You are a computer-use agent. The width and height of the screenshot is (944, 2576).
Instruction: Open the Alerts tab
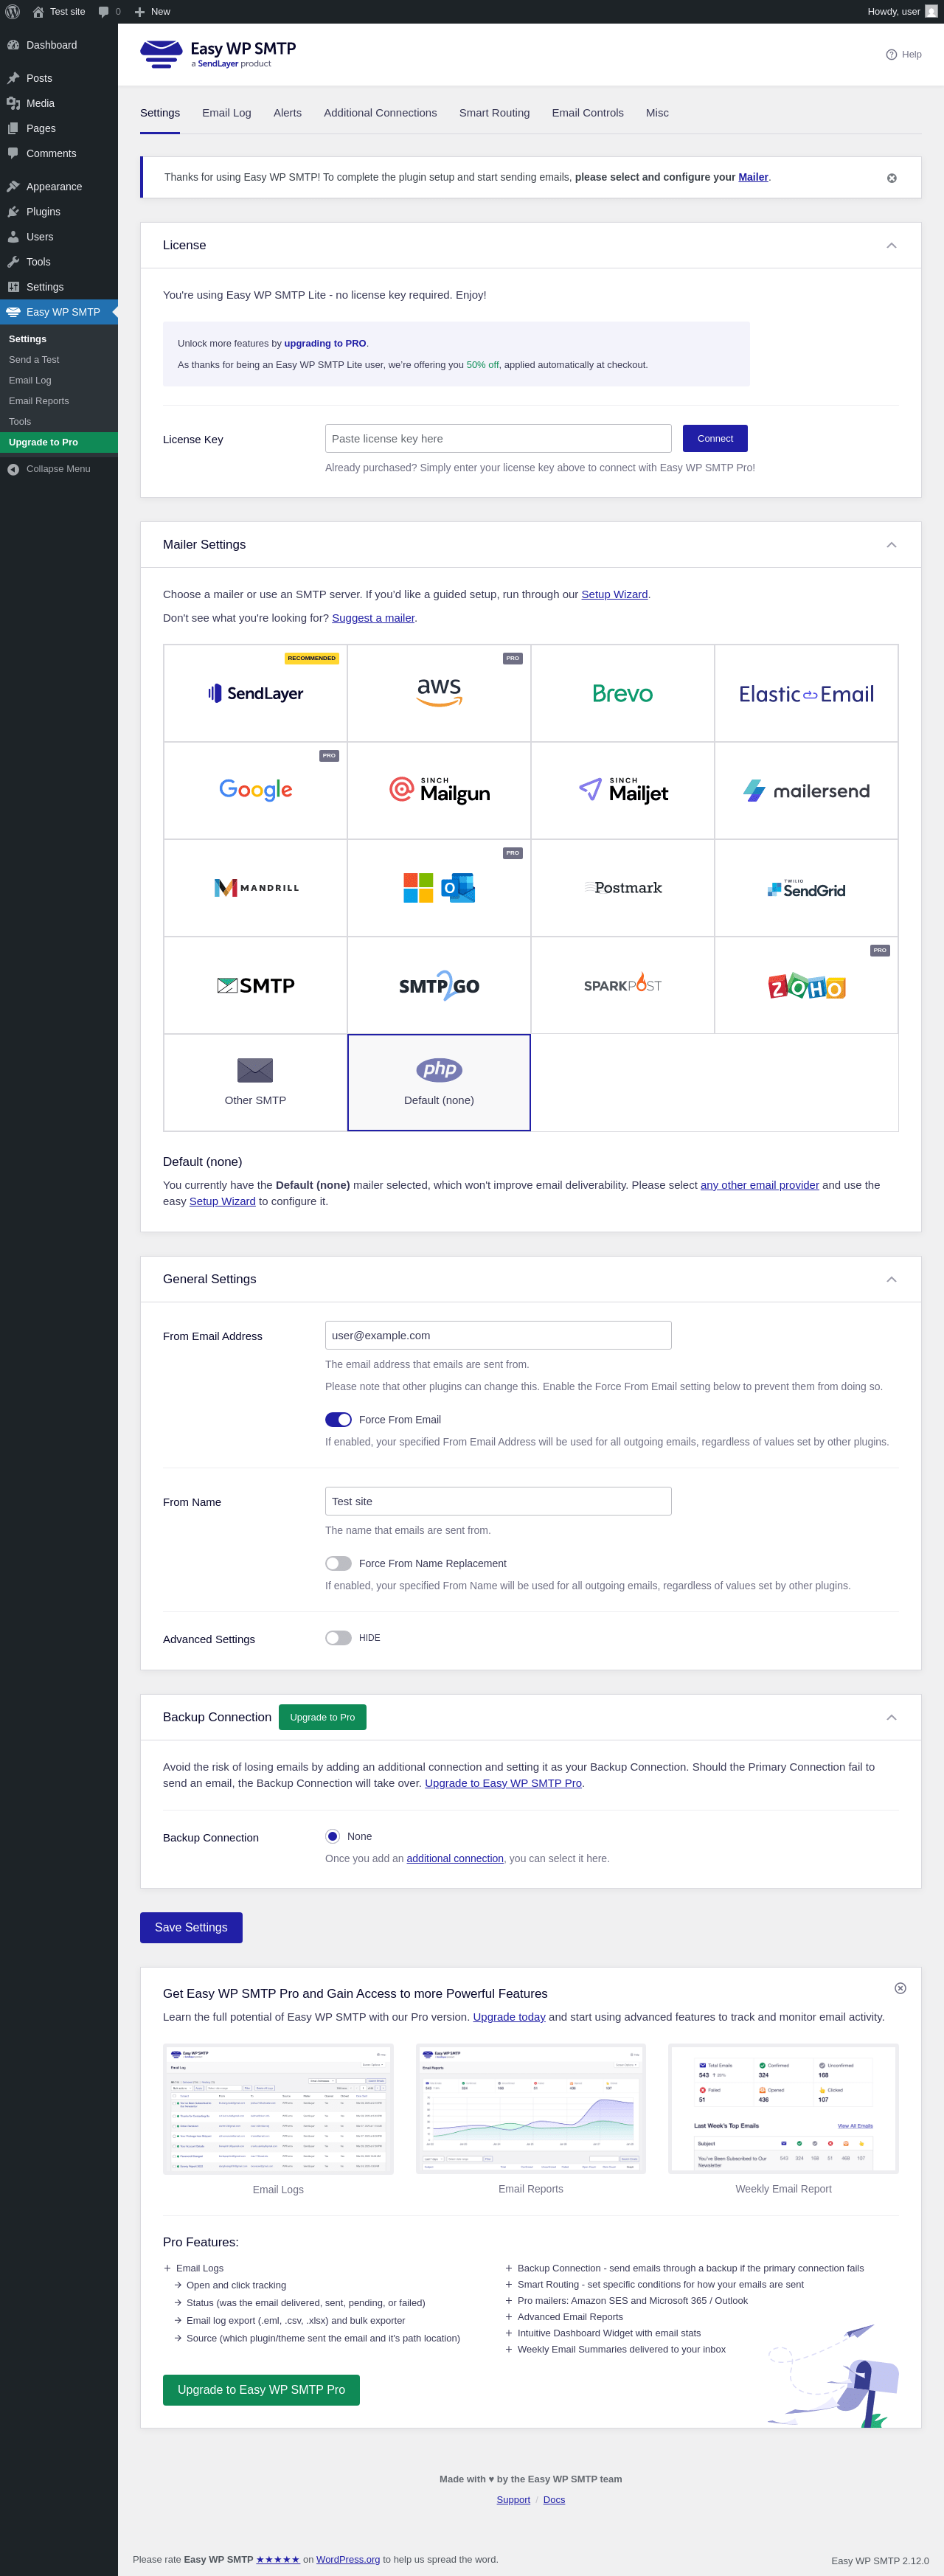tap(287, 113)
